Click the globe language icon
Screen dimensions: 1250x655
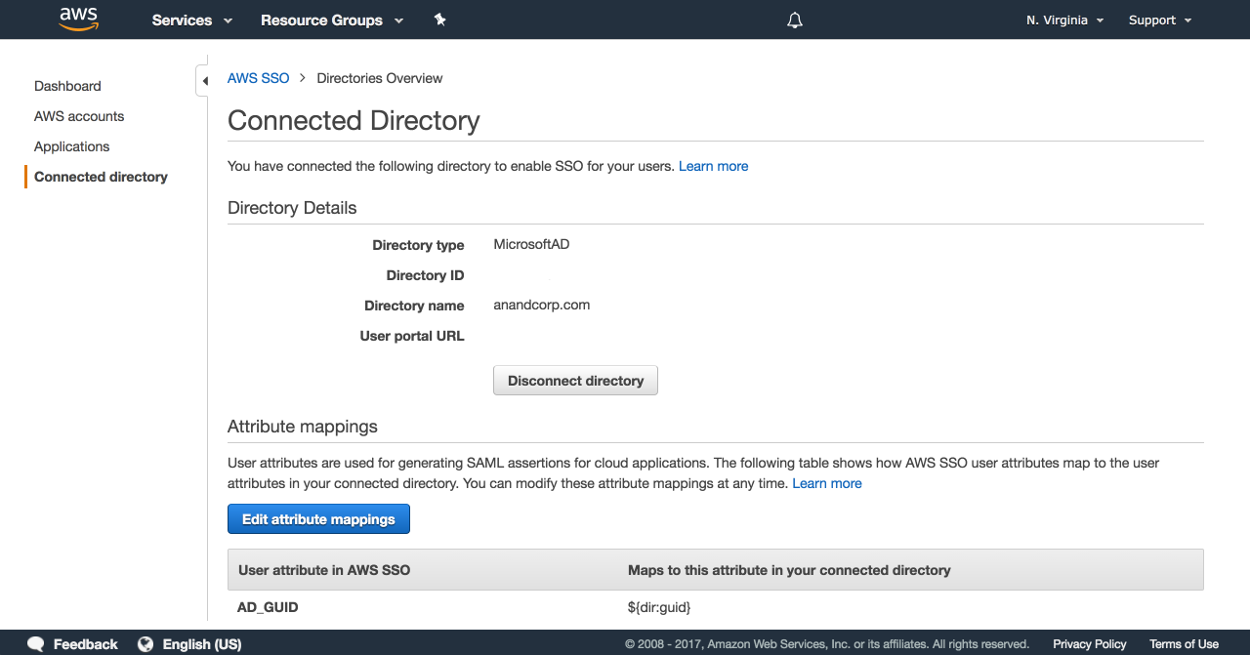pyautogui.click(x=146, y=644)
